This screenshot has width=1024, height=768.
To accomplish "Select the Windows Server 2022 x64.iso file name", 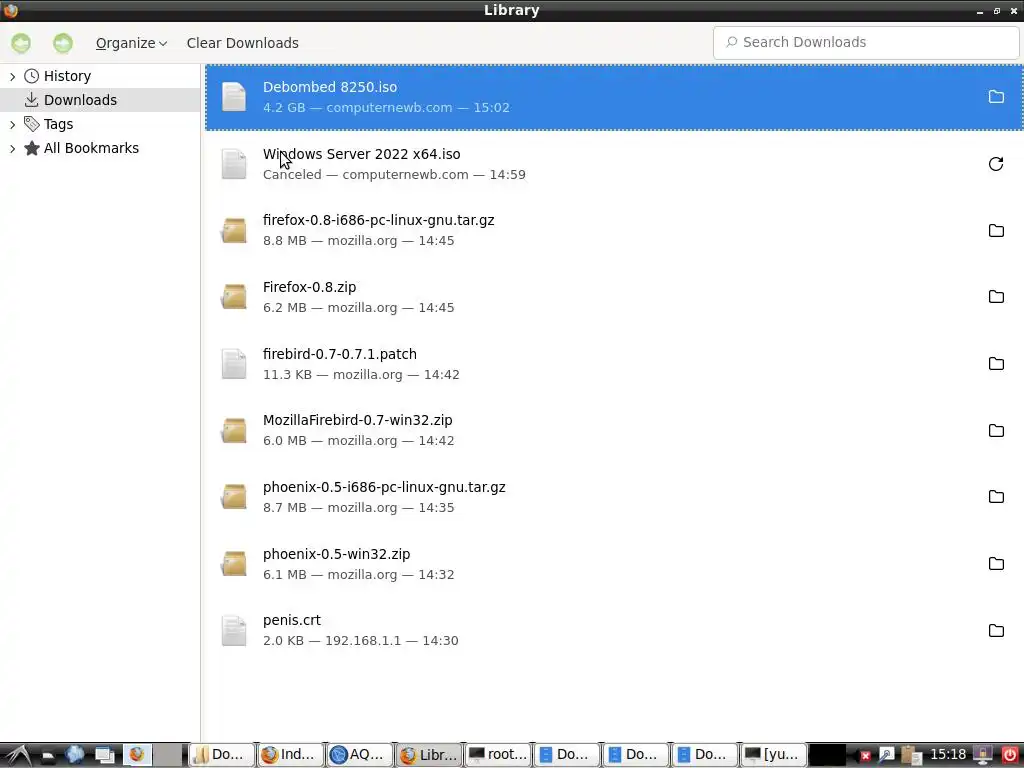I will click(x=362, y=154).
